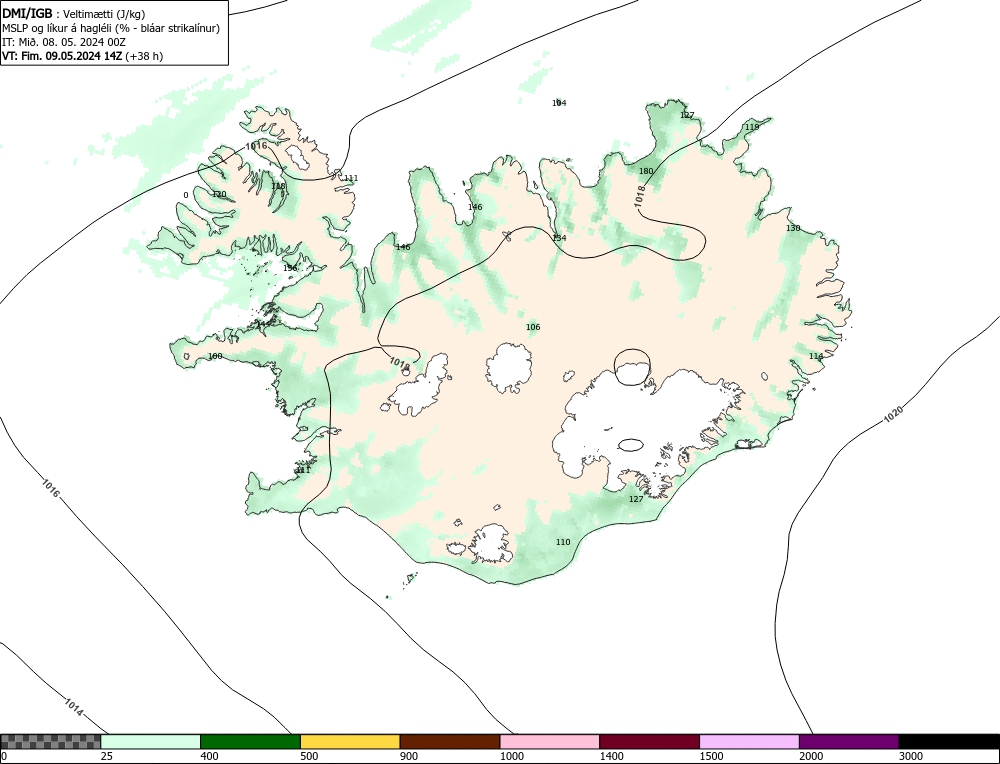Screen dimensions: 1000x764
Task: Click the "1020" isobar label
Action: (893, 415)
